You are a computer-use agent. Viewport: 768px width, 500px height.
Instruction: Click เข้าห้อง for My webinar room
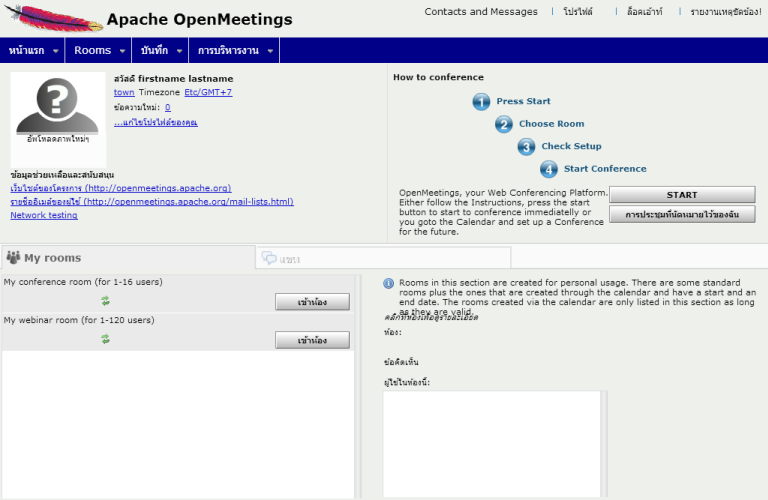[x=312, y=340]
